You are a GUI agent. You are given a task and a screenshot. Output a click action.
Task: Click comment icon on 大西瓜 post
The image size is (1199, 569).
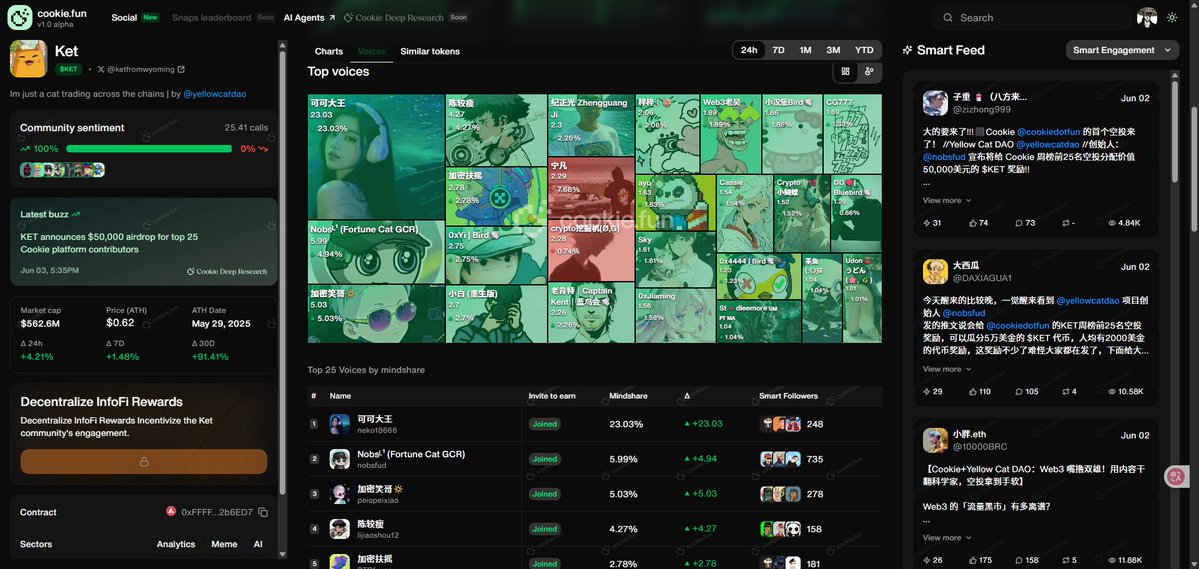1019,392
